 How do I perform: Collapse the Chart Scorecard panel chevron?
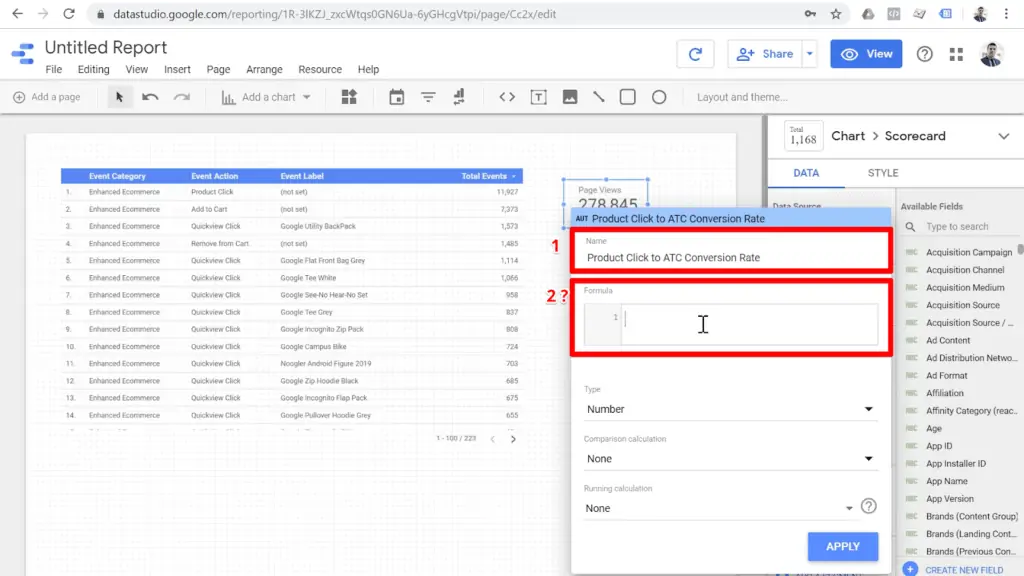tap(1005, 135)
